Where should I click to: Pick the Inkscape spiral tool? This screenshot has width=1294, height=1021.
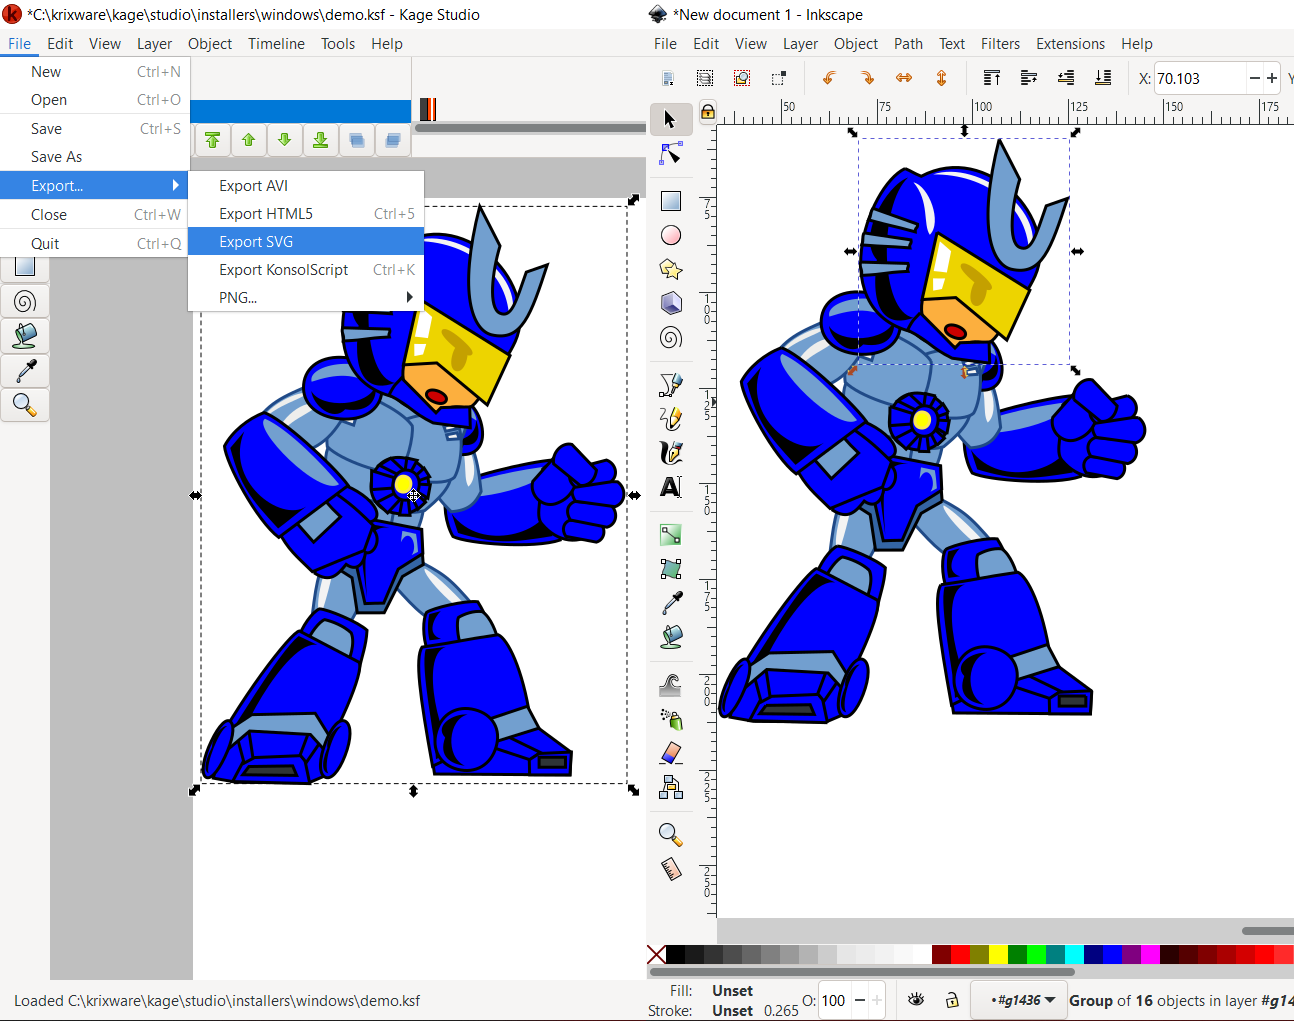(x=671, y=337)
